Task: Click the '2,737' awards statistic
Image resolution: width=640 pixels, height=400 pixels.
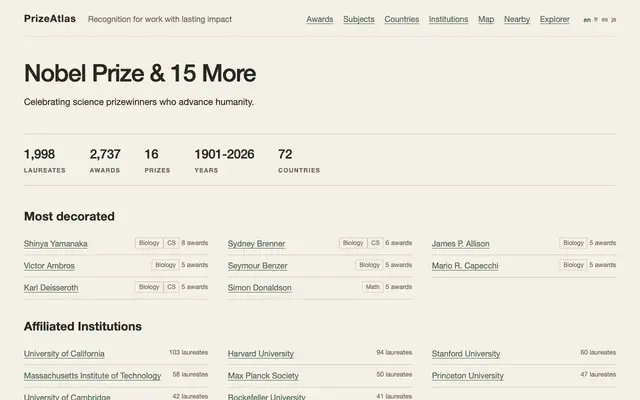Action: (105, 154)
